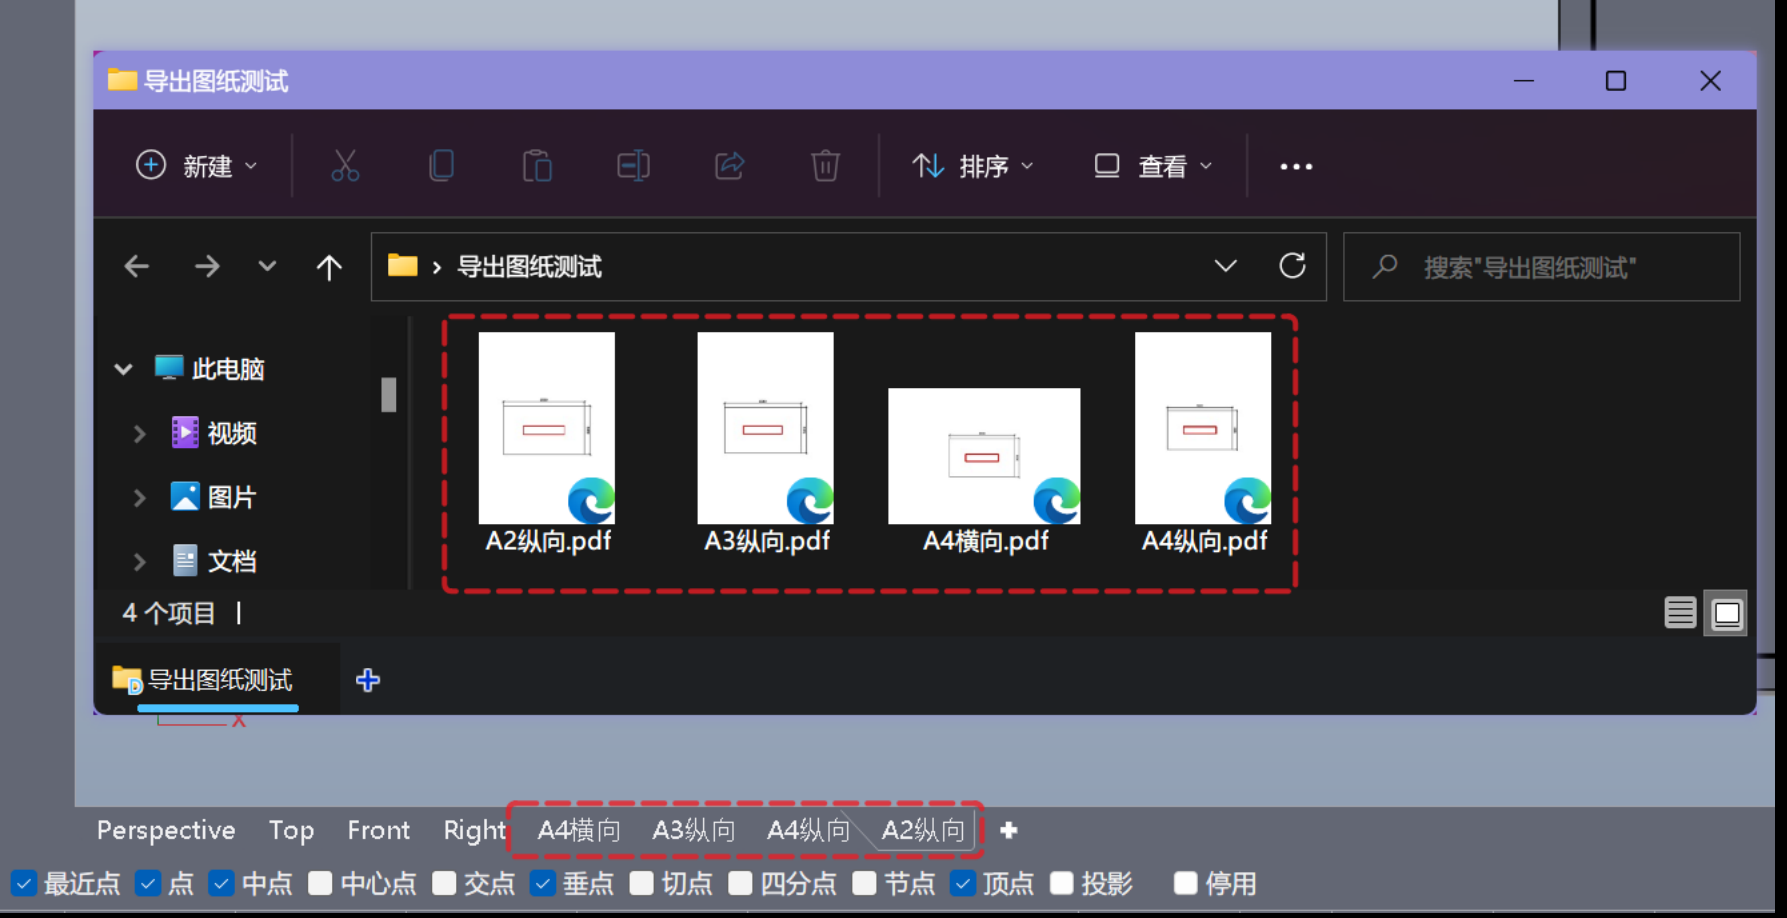This screenshot has width=1787, height=918.
Task: Open the 查看 view options button
Action: tap(1153, 166)
